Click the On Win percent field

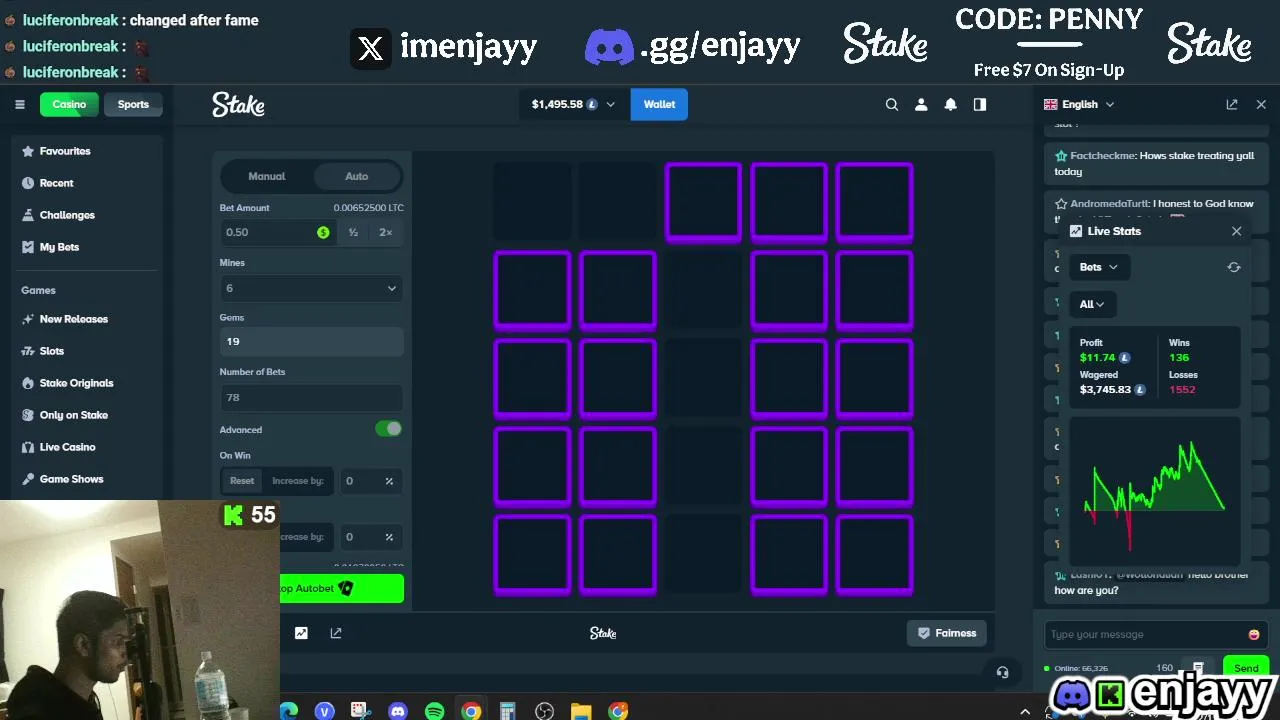point(370,481)
